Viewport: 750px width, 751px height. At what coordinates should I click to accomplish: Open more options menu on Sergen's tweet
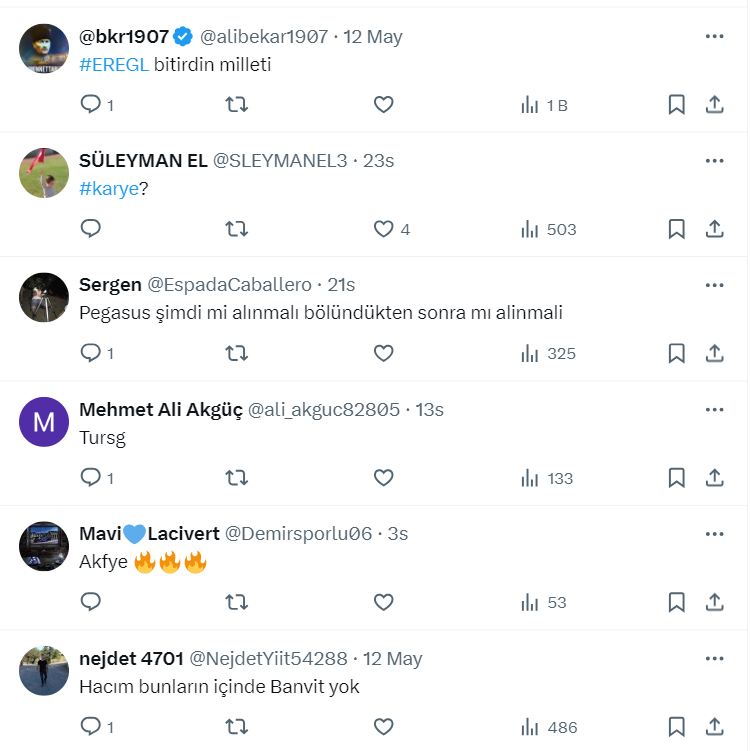pyautogui.click(x=714, y=285)
